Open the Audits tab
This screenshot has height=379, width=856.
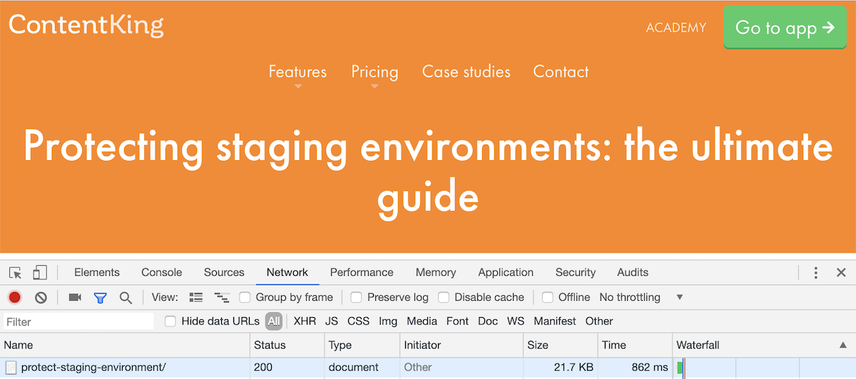[x=633, y=273]
